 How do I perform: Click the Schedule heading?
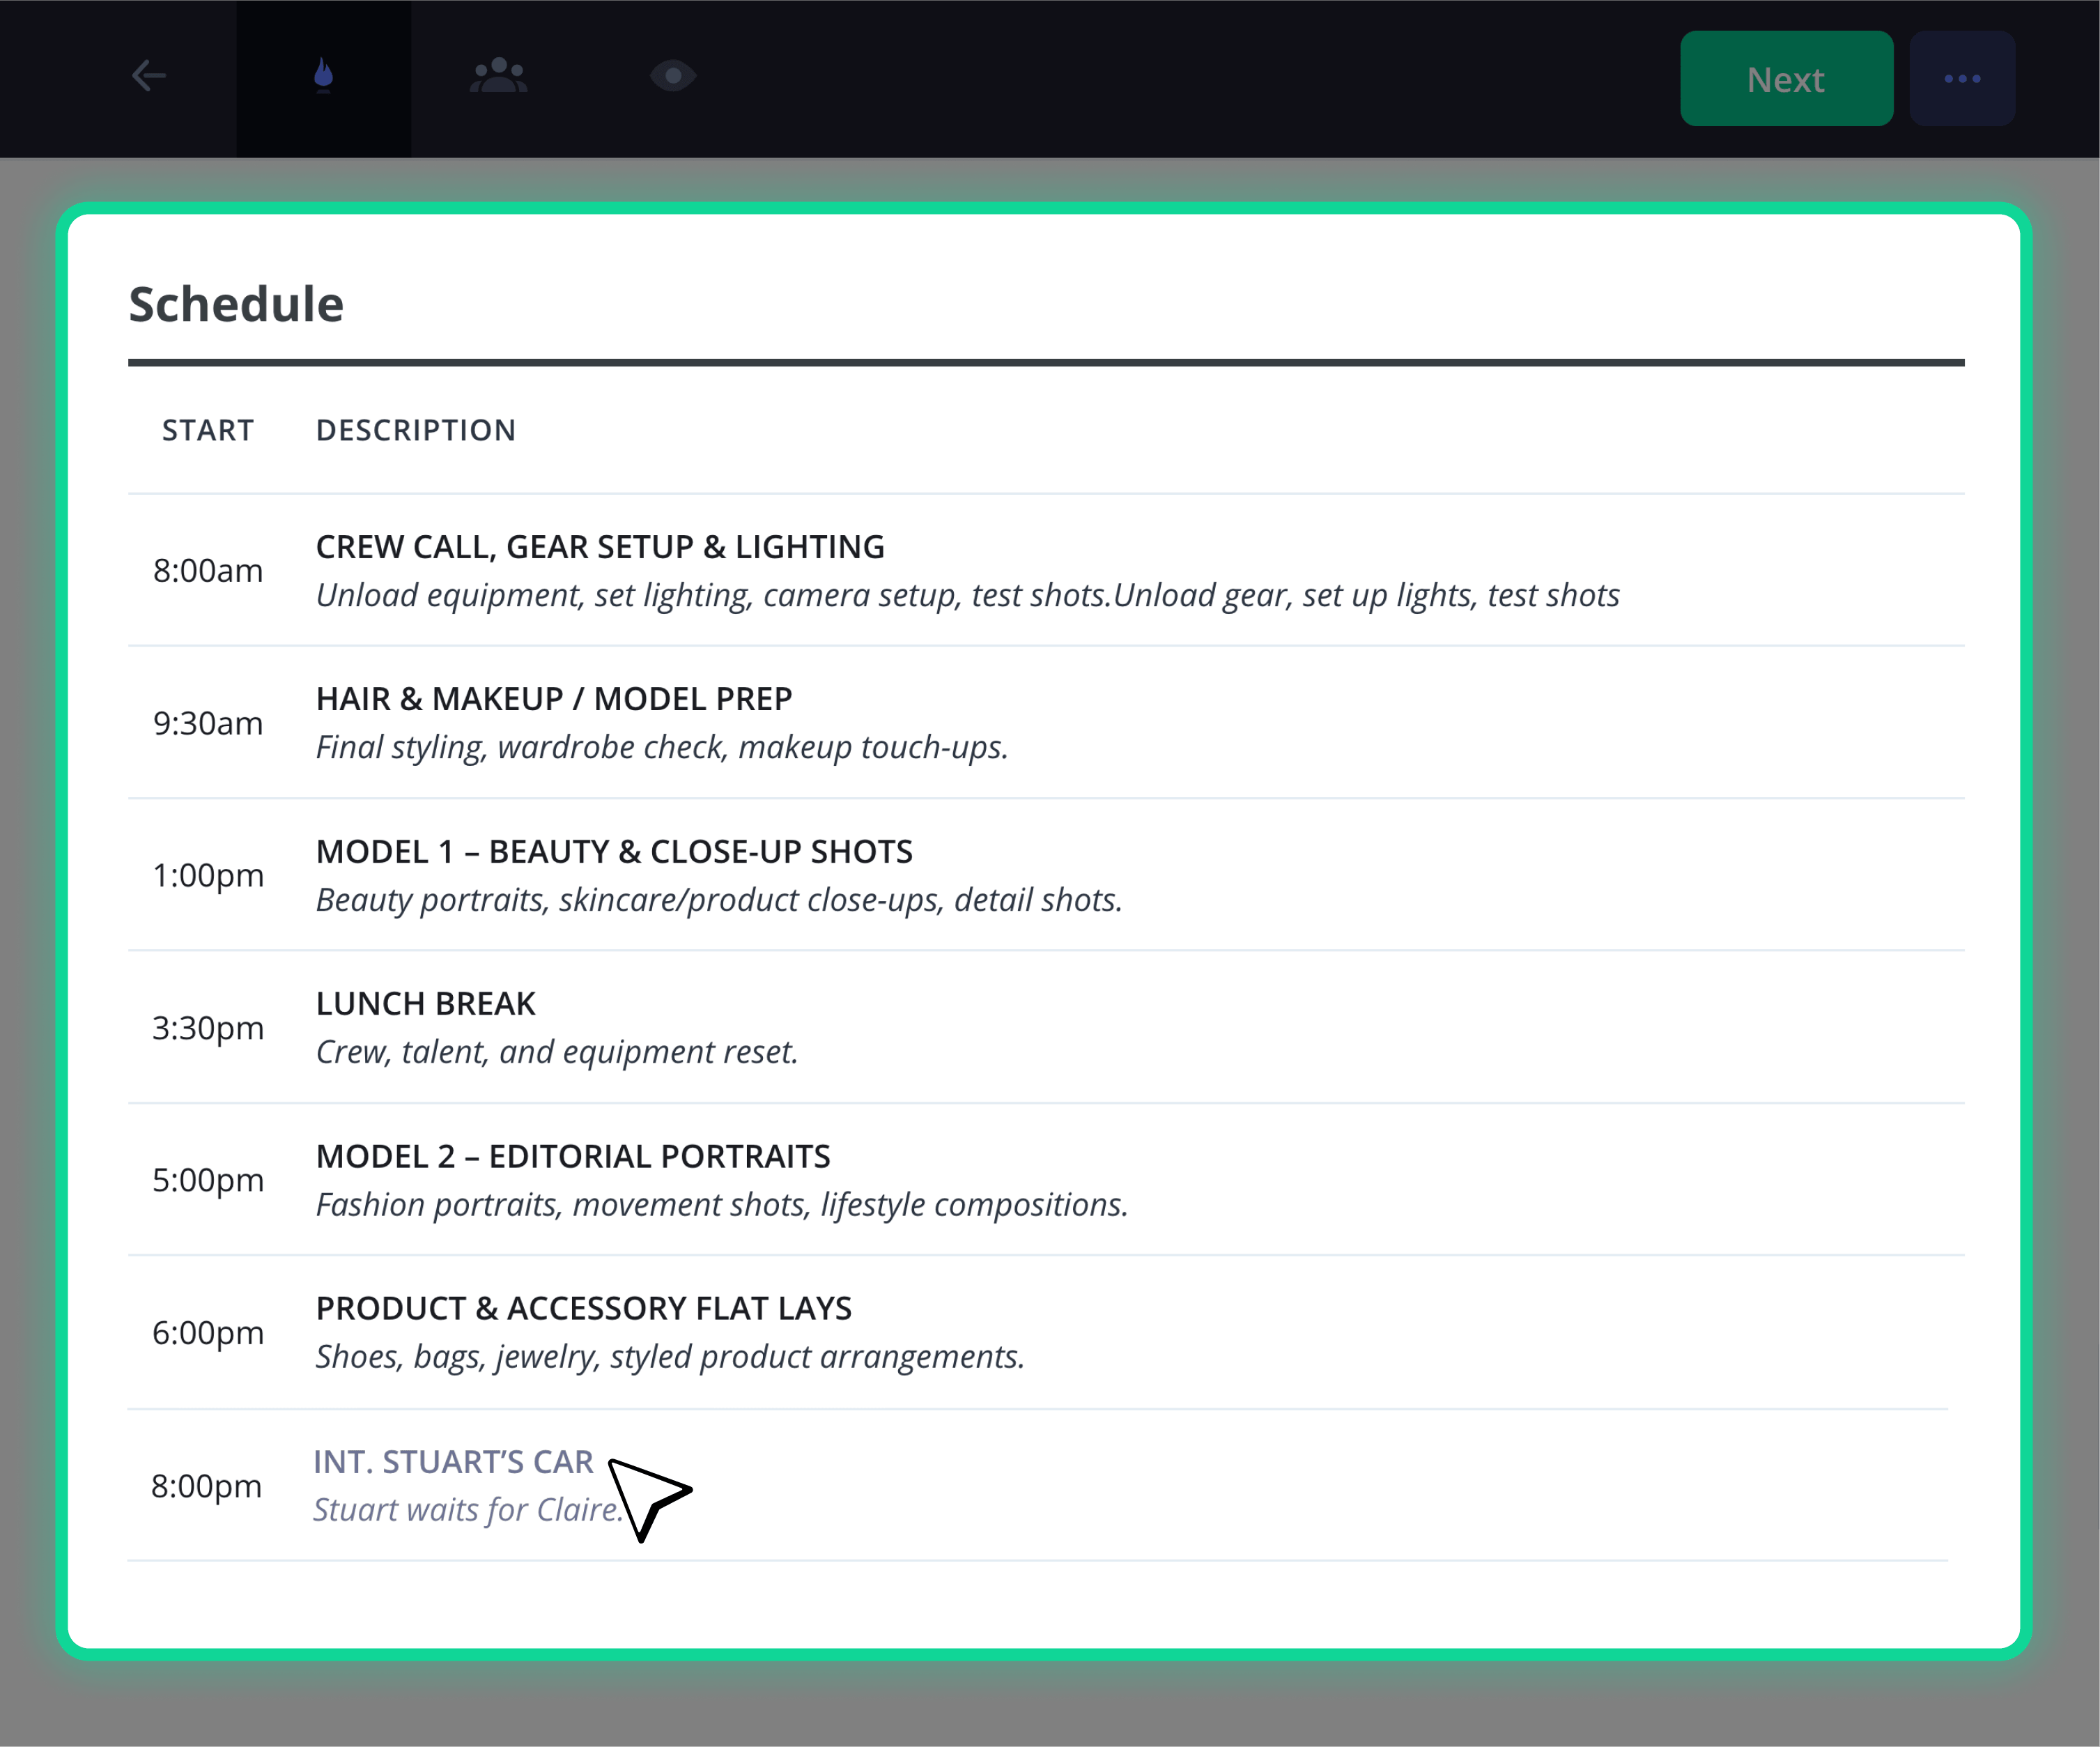[x=236, y=304]
